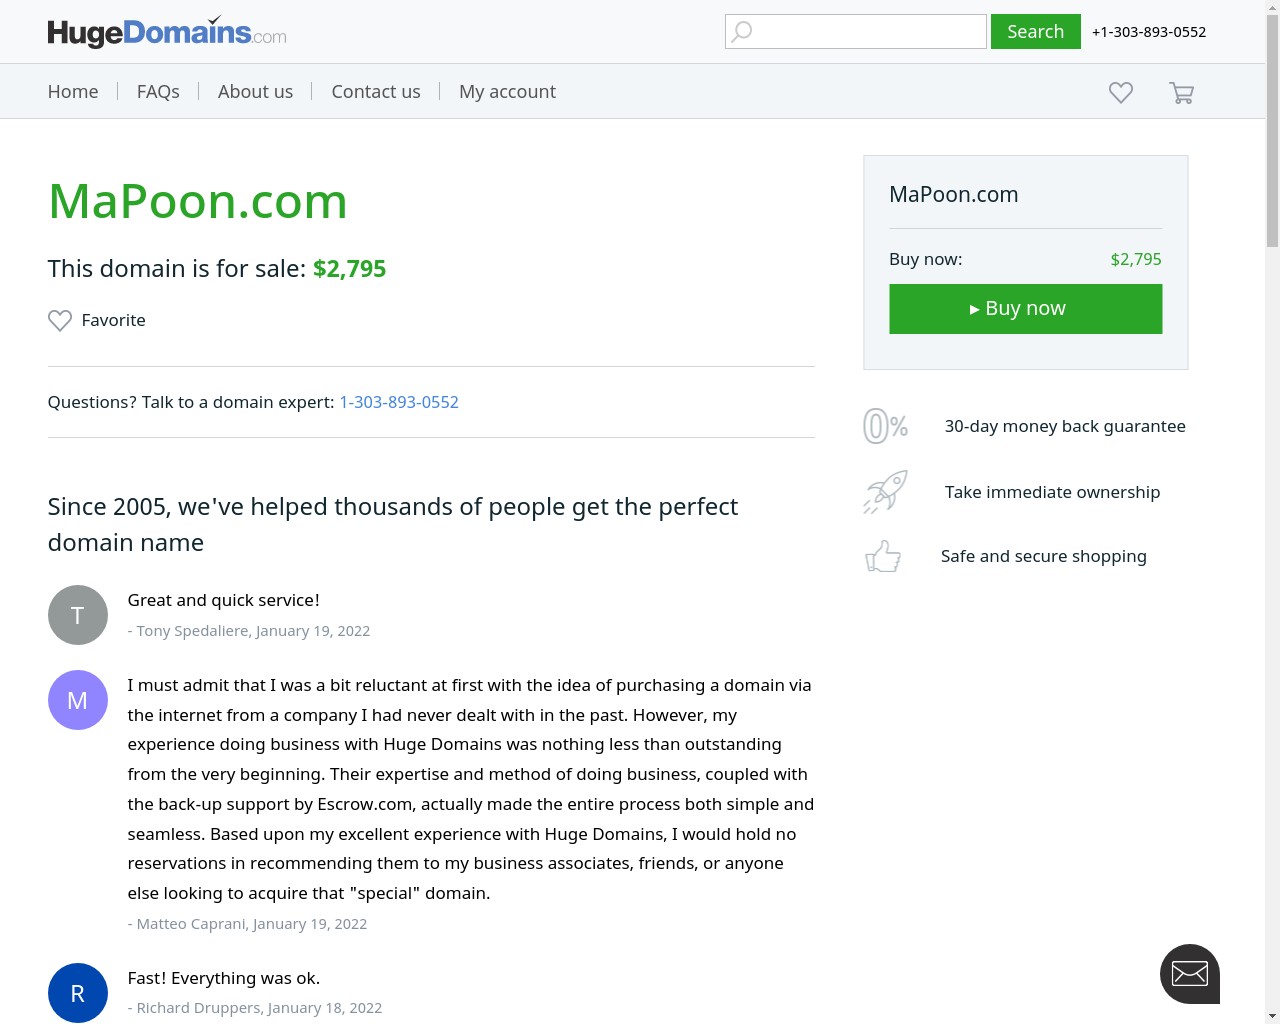1280x1024 pixels.
Task: Open the Home menu item
Action: click(73, 92)
